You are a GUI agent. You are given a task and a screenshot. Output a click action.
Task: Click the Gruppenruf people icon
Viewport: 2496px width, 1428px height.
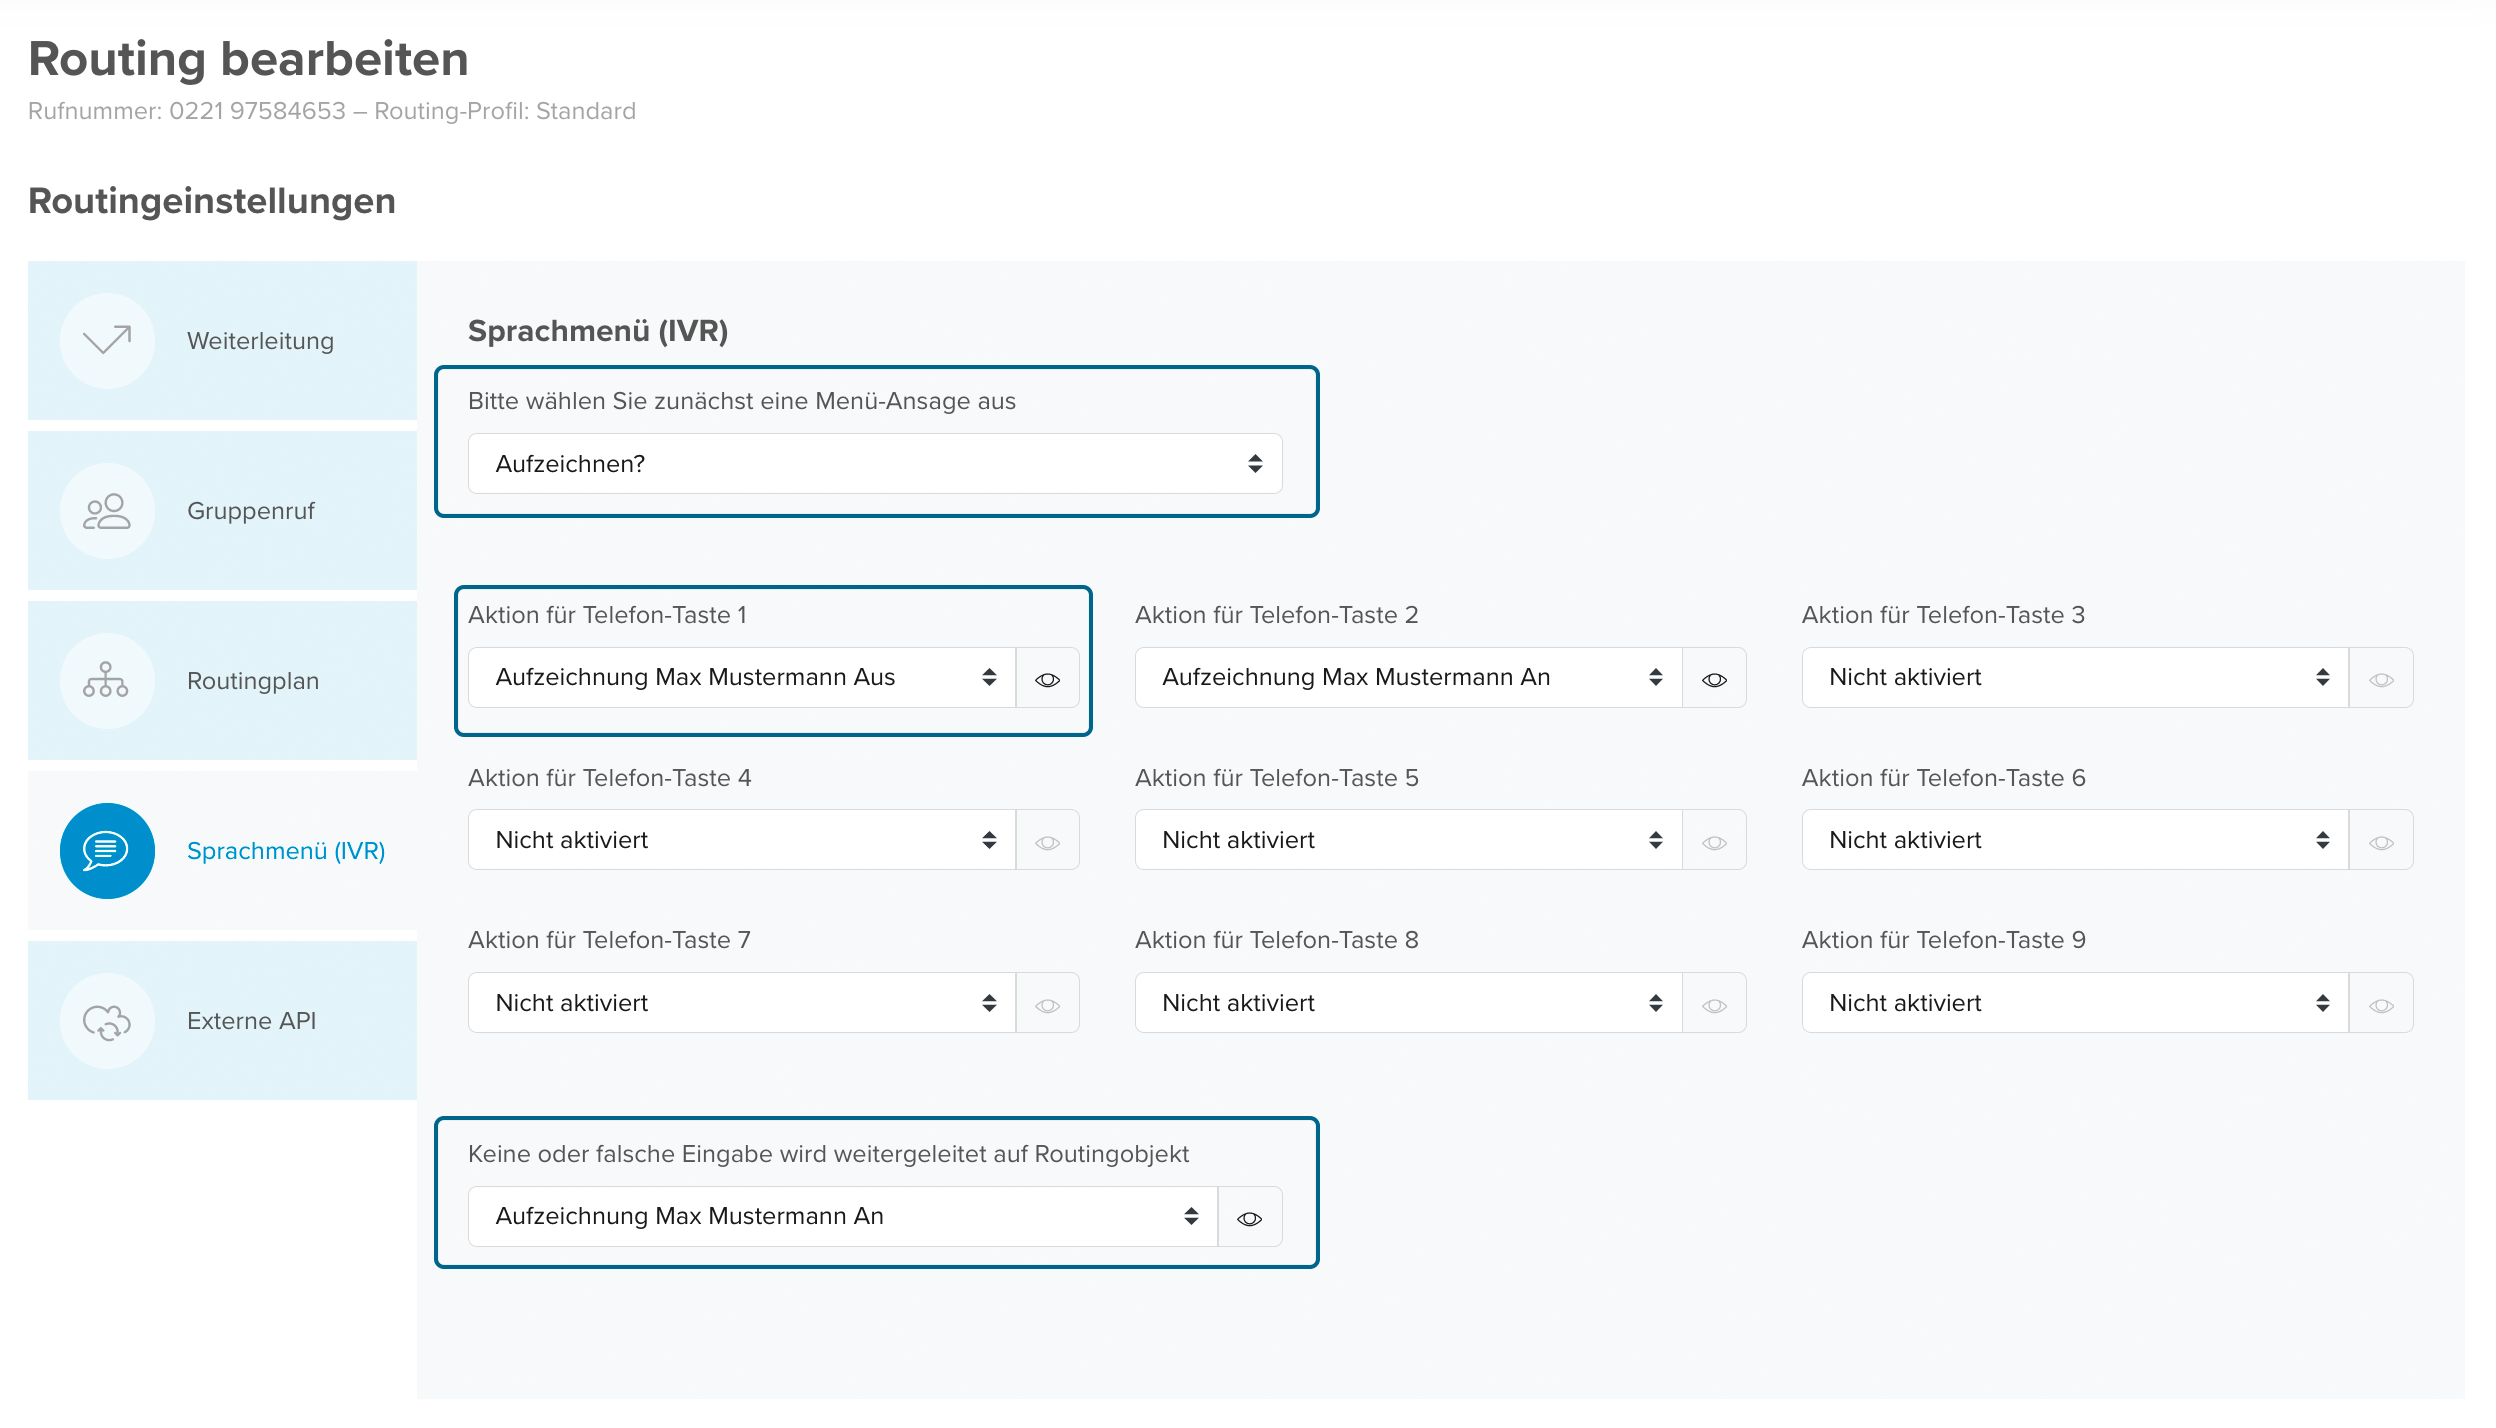pos(107,511)
